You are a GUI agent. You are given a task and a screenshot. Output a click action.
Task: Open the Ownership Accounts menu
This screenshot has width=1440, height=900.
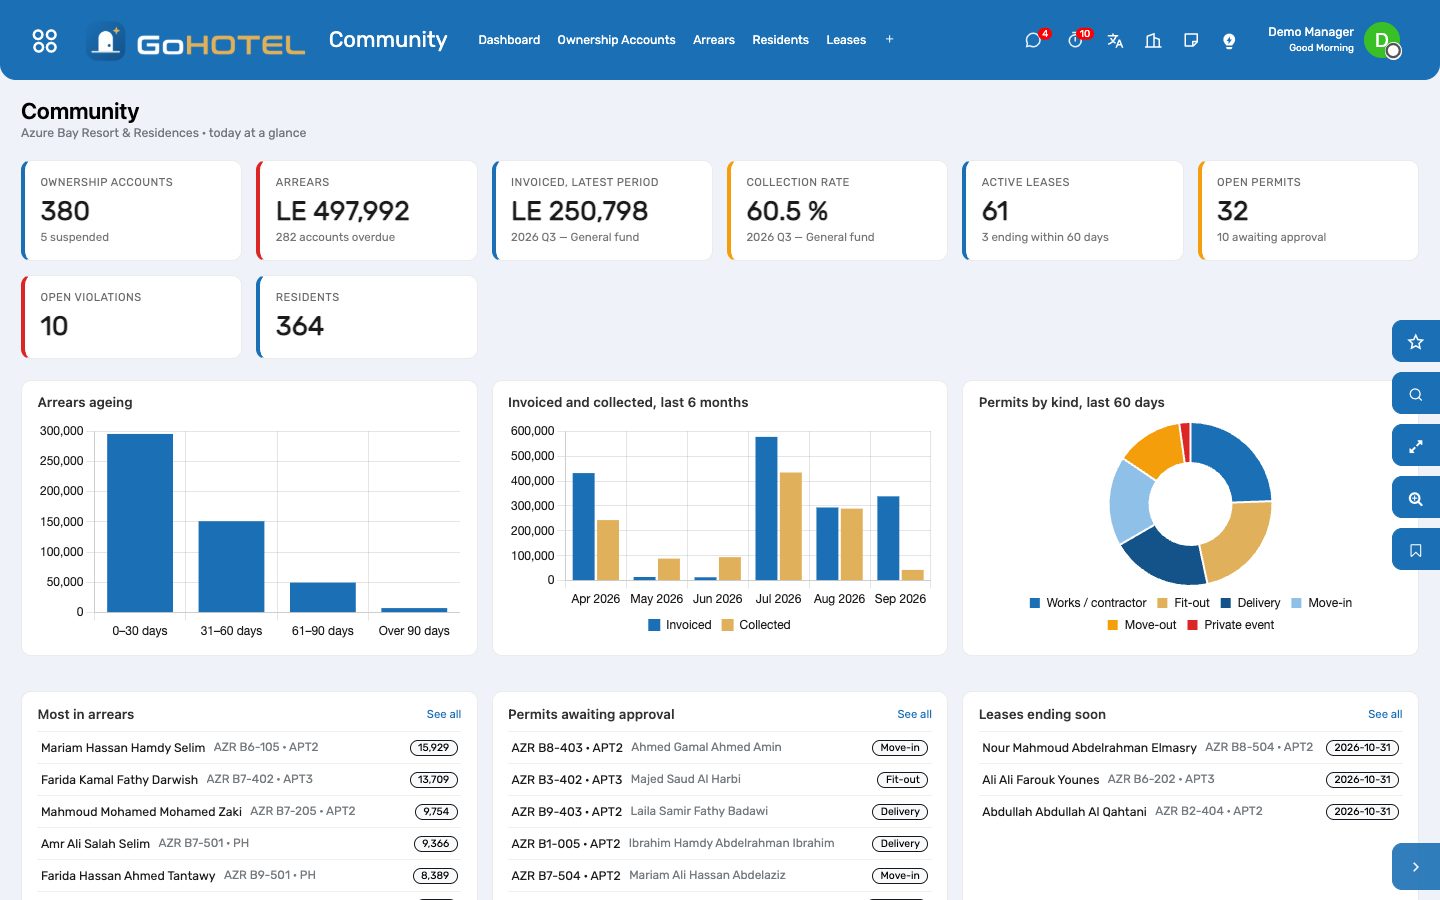pos(616,40)
